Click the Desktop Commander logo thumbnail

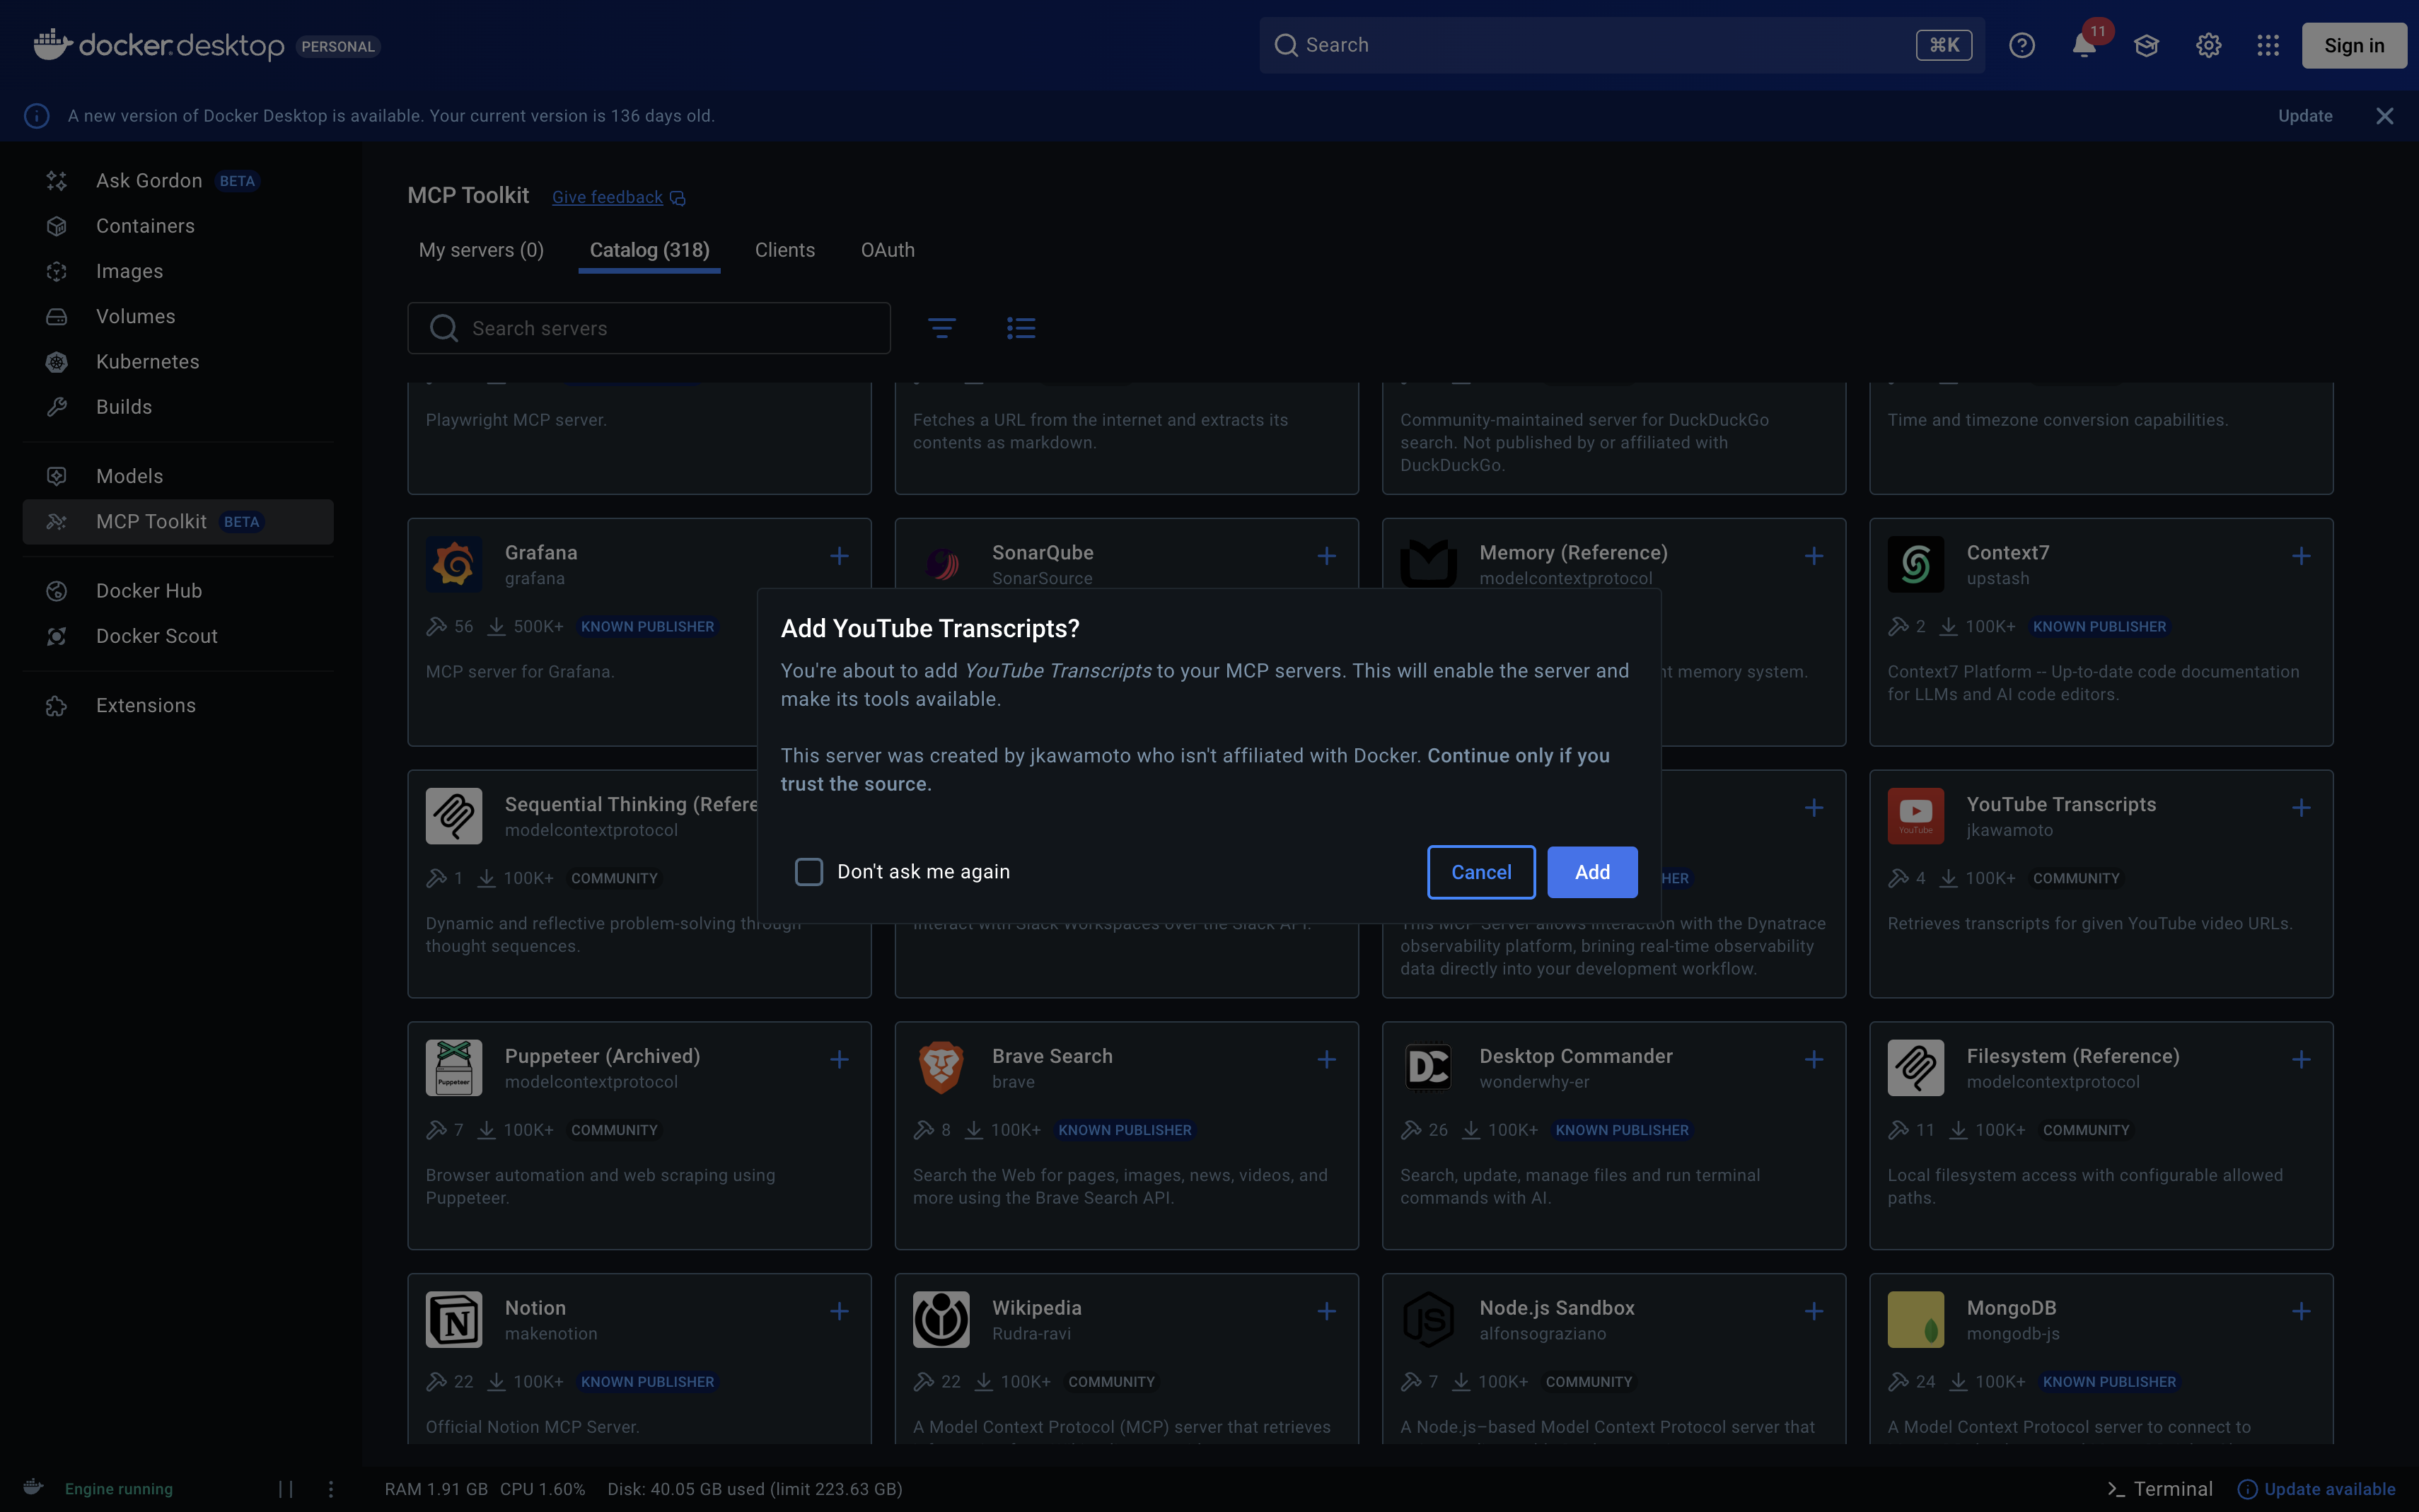point(1428,1068)
